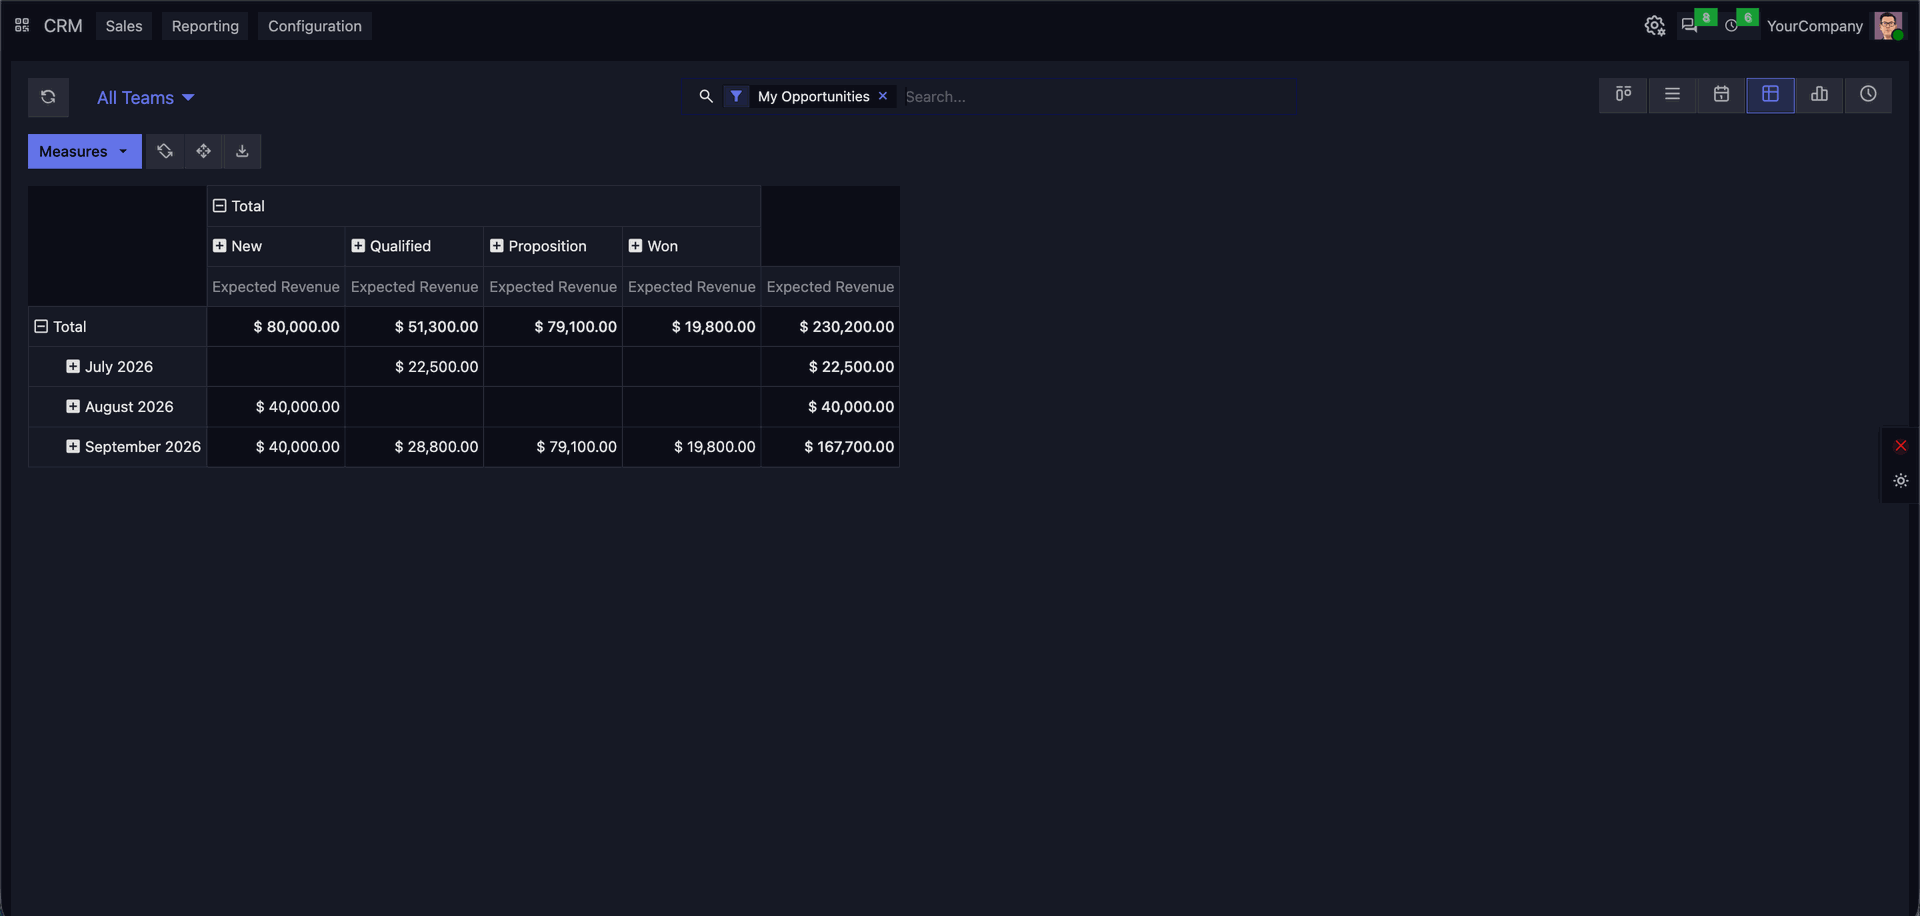Select the Pivot view icon
Image resolution: width=1920 pixels, height=916 pixels.
[1770, 95]
